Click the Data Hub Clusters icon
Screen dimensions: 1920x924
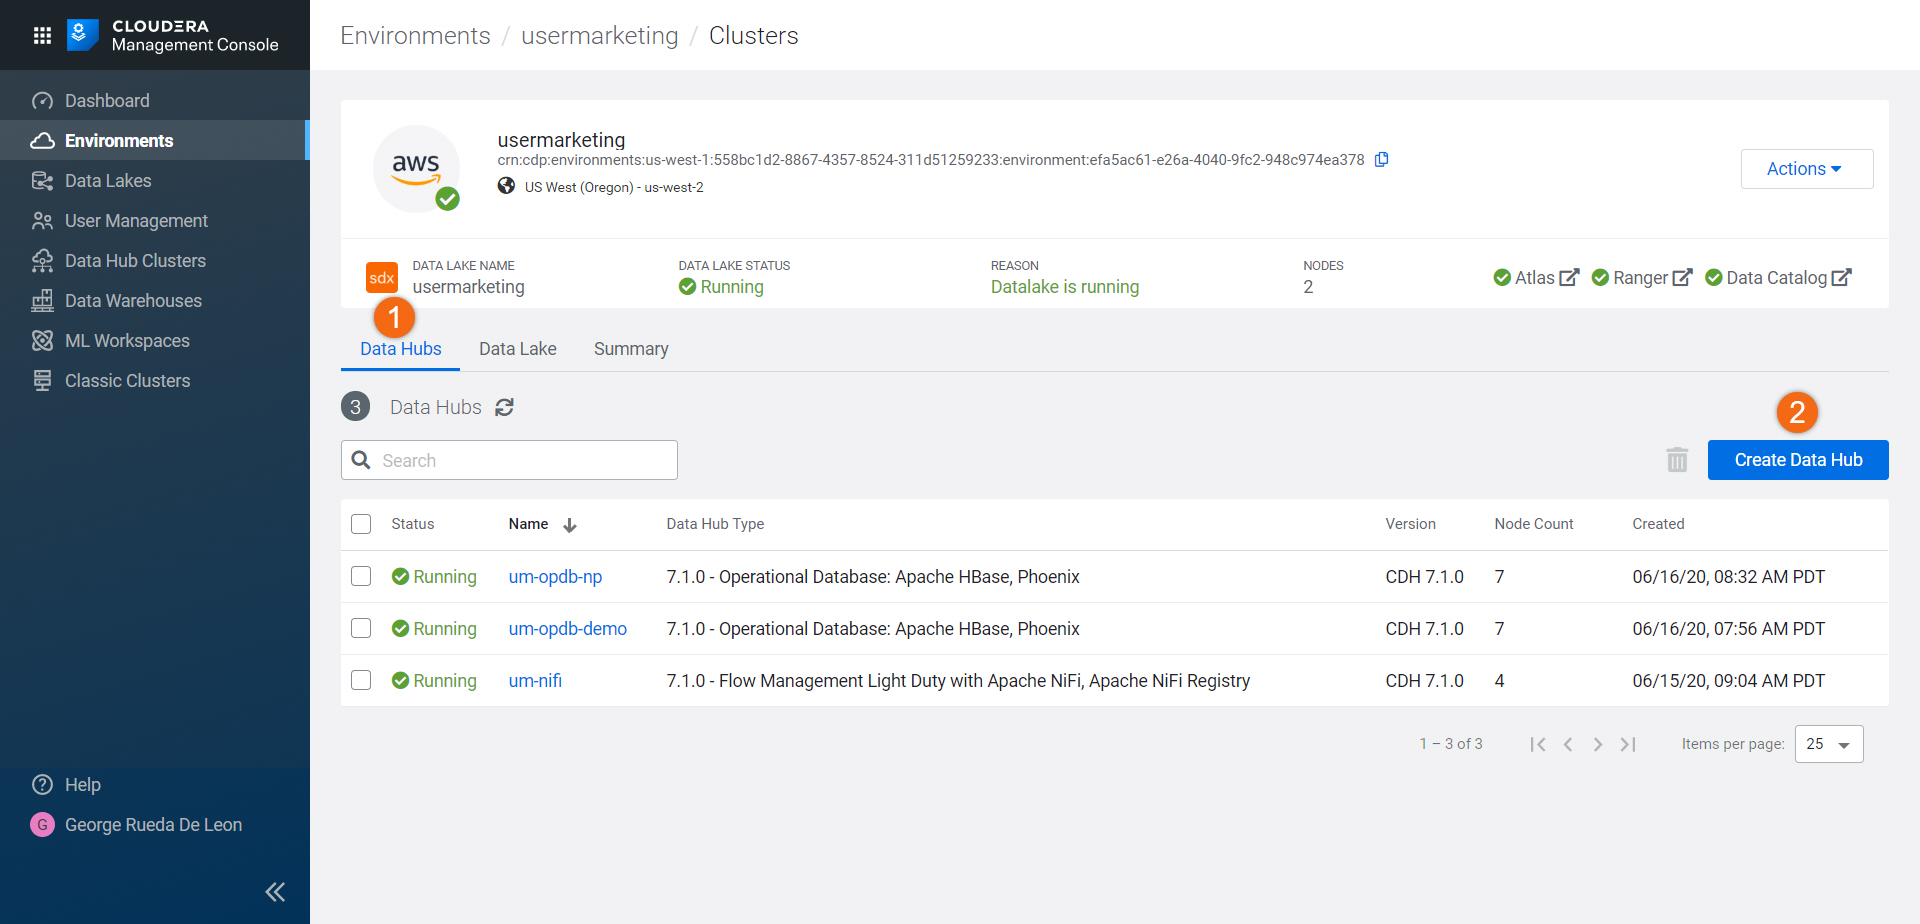pyautogui.click(x=42, y=261)
